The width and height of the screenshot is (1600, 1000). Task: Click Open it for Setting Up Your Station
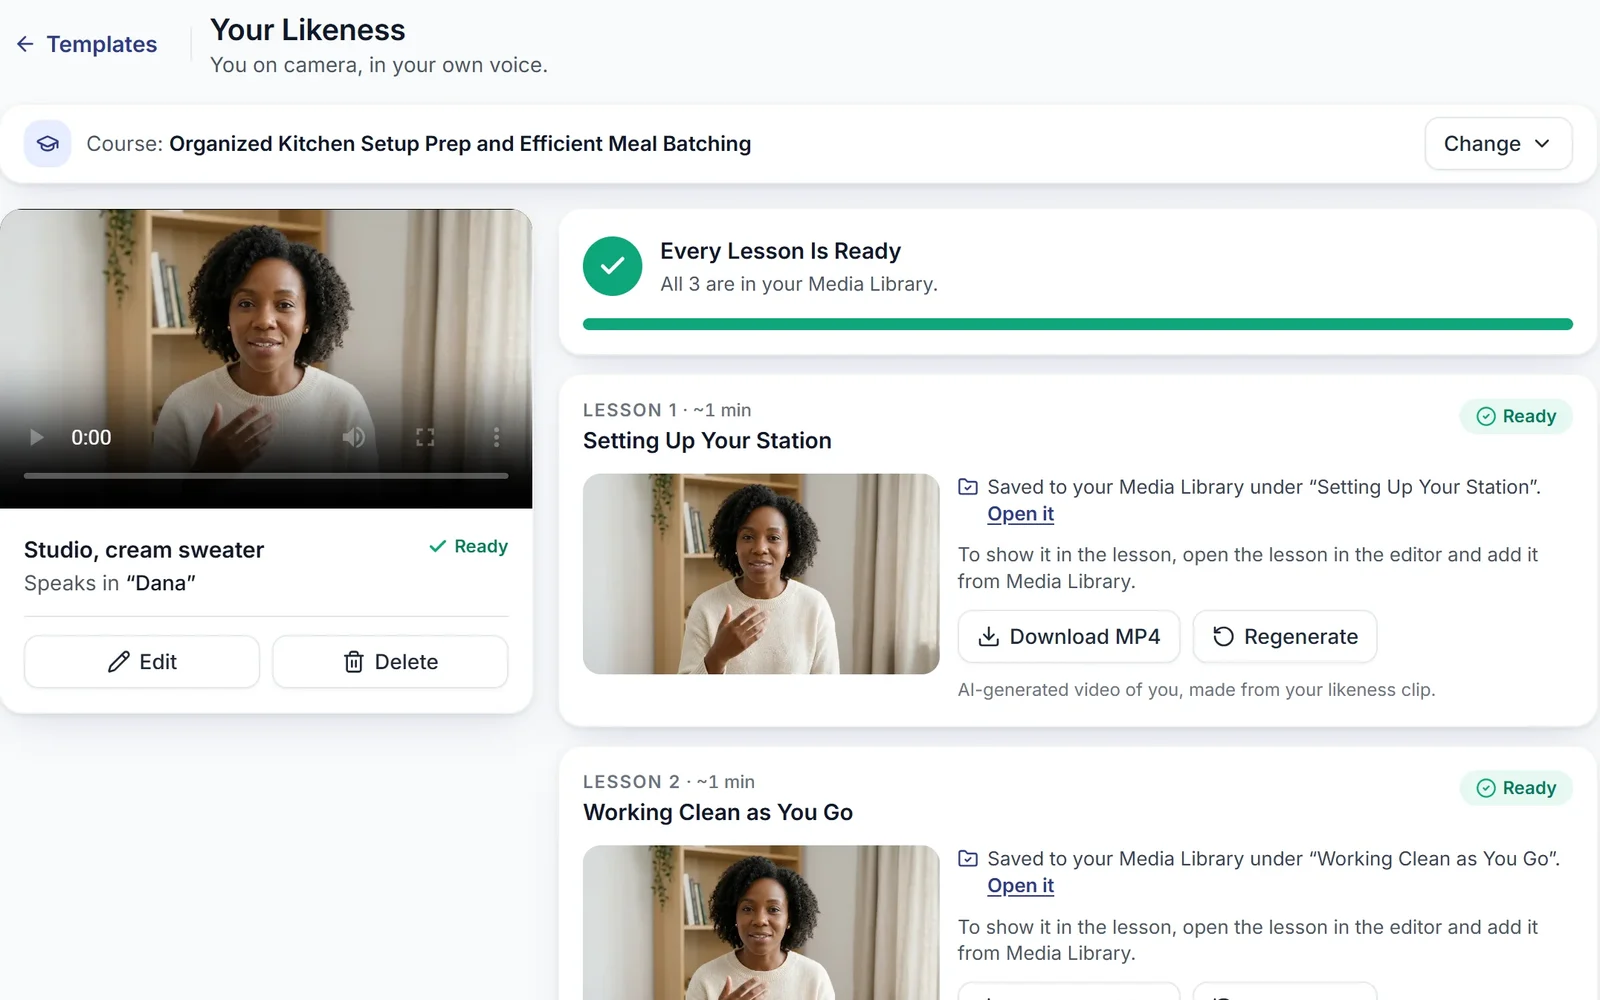[1020, 514]
